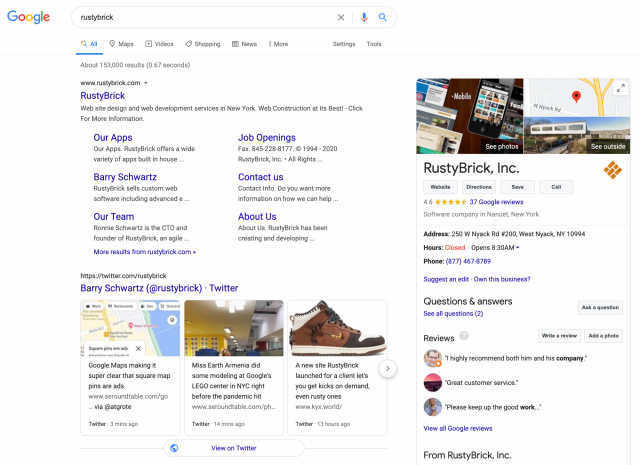Viewport: 640px width, 465px height.
Task: Start voice search with microphone icon
Action: point(364,17)
